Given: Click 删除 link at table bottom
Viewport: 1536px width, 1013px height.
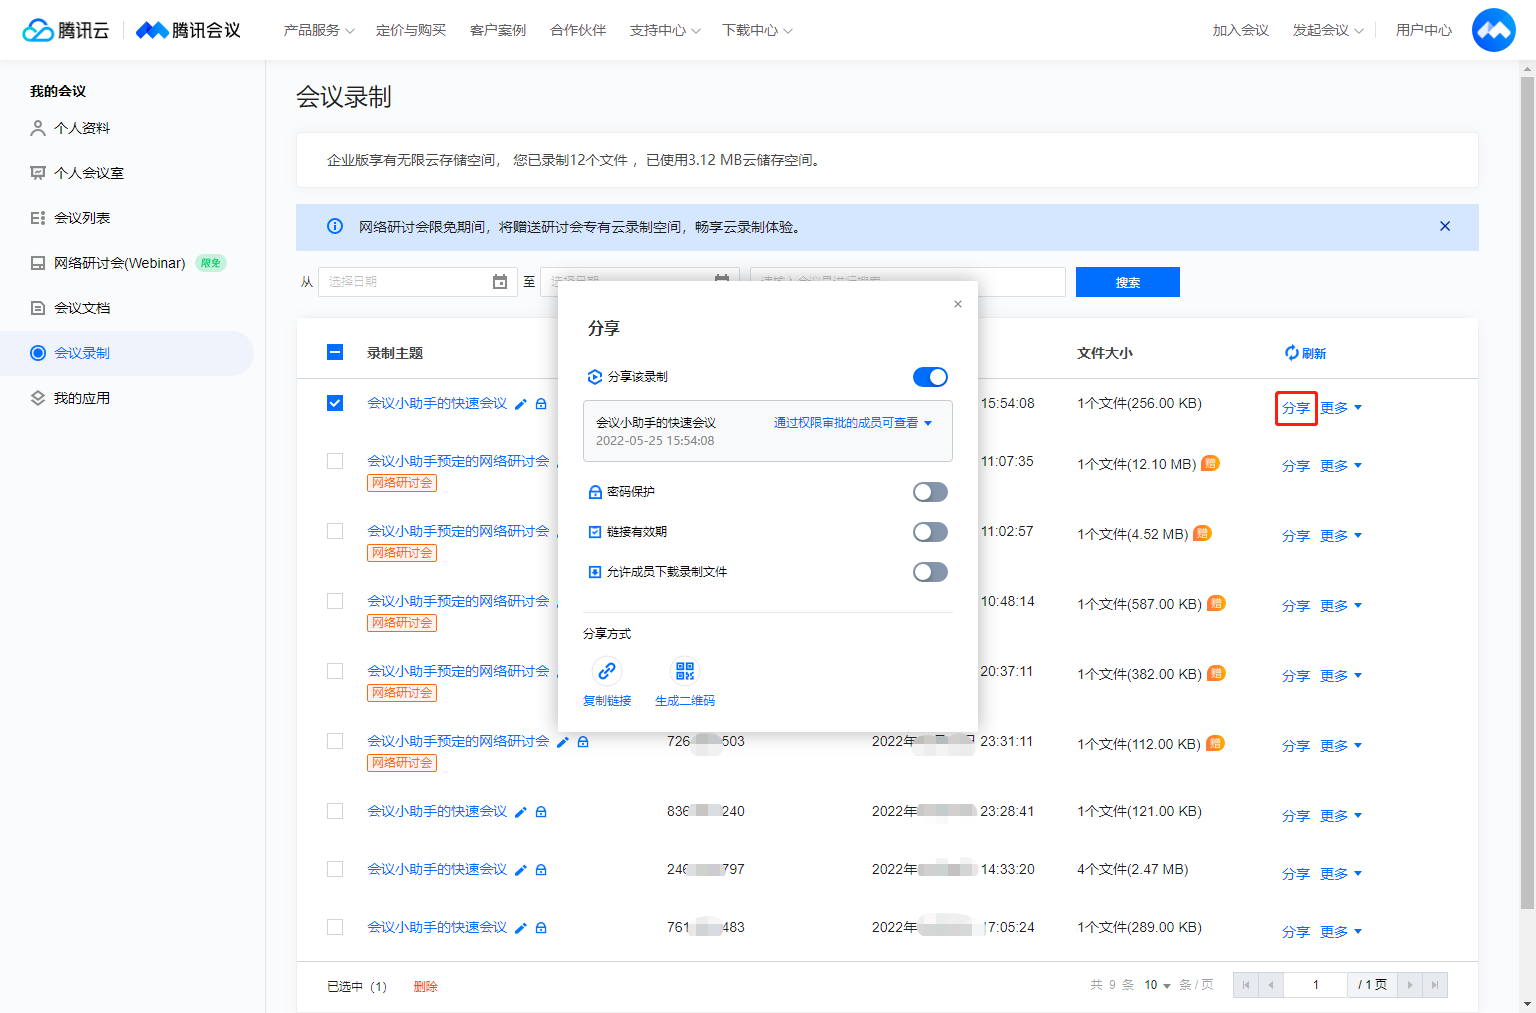Looking at the screenshot, I should point(426,986).
